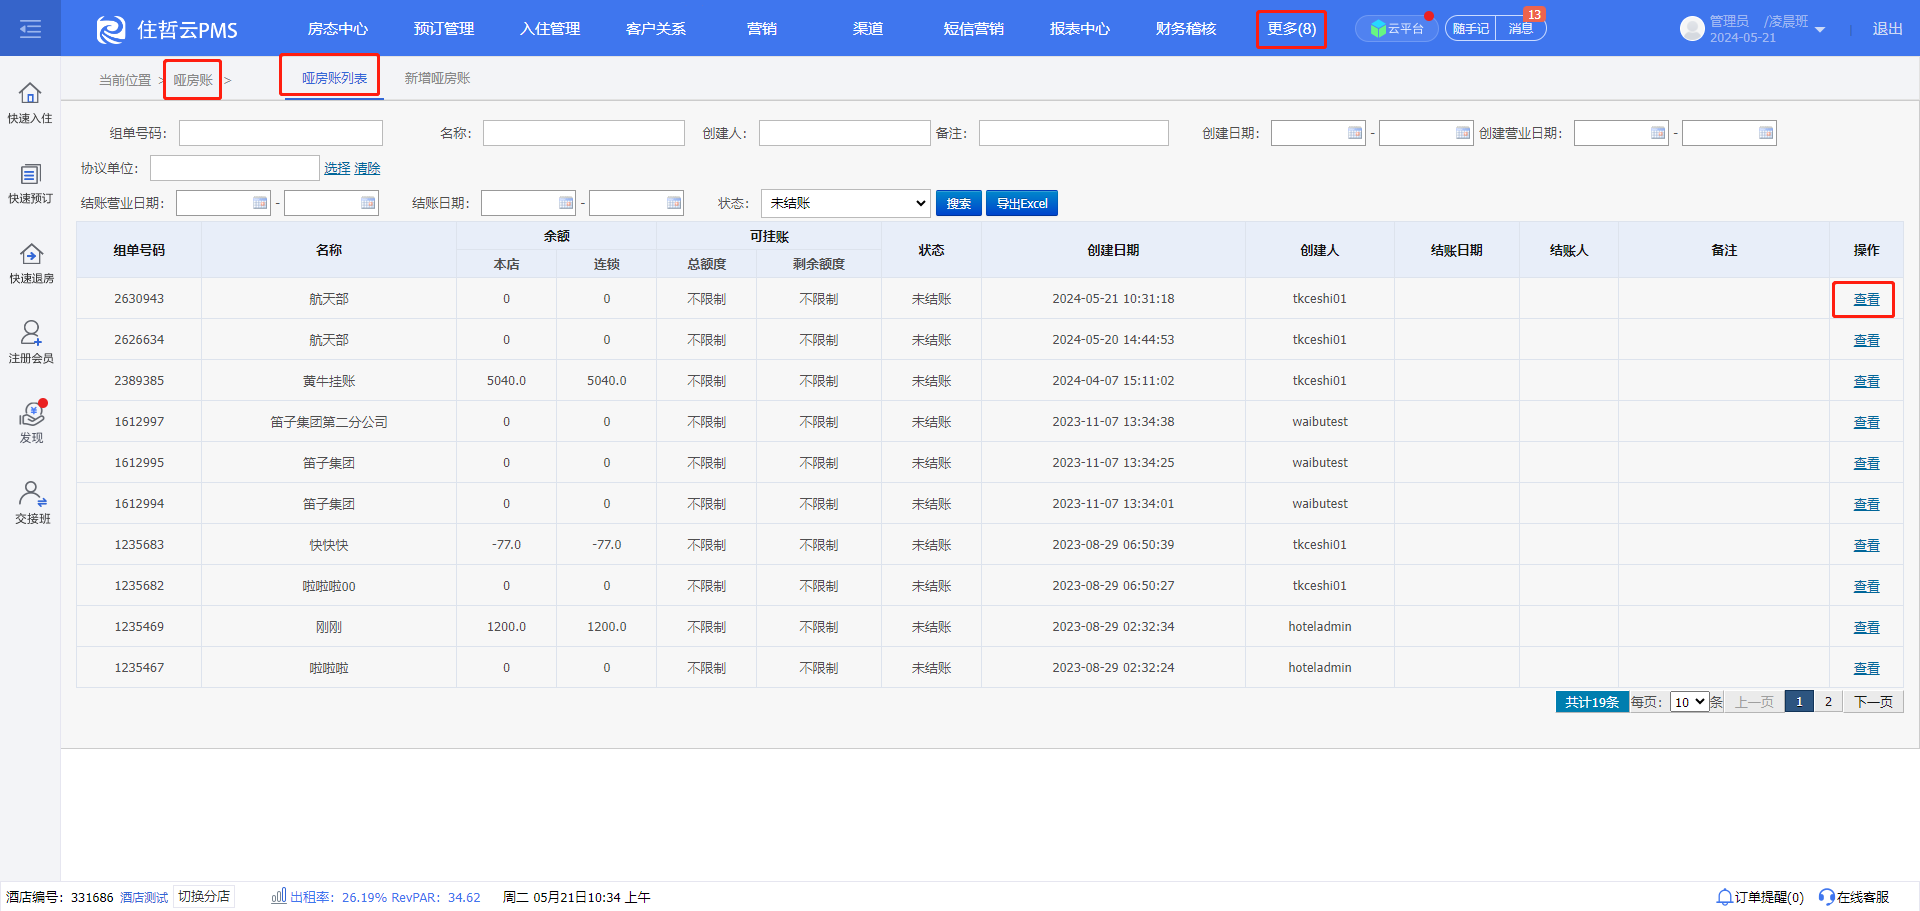View details for 笛子集团第二分公司 row
This screenshot has height=911, width=1920.
[1866, 422]
